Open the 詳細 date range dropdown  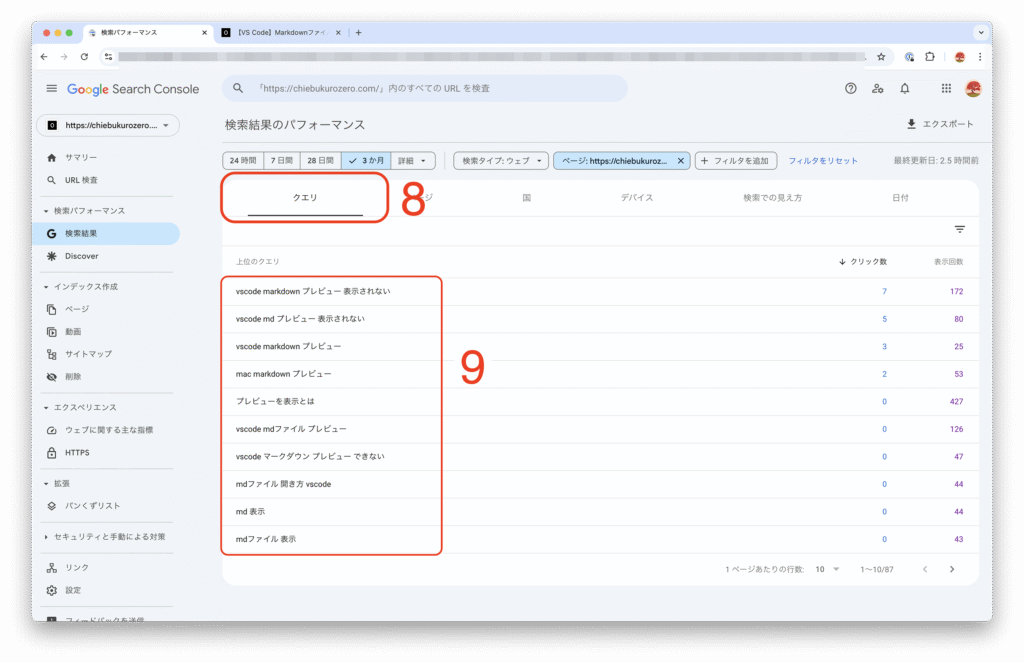(413, 161)
